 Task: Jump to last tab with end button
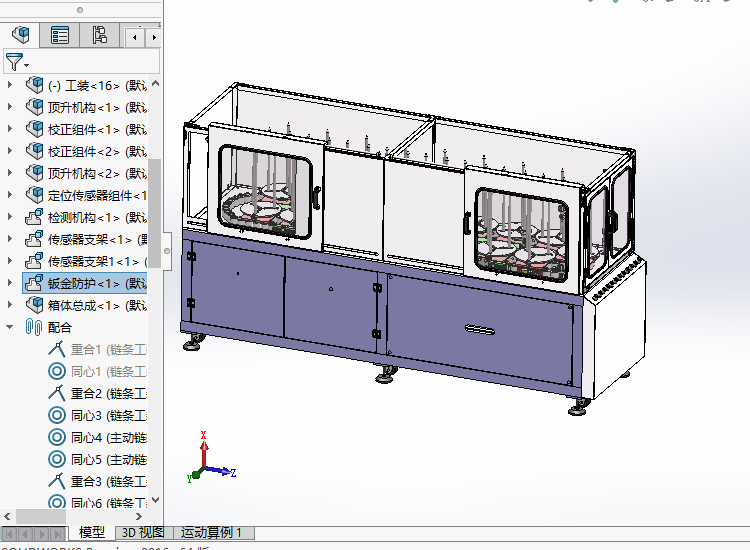(58, 533)
